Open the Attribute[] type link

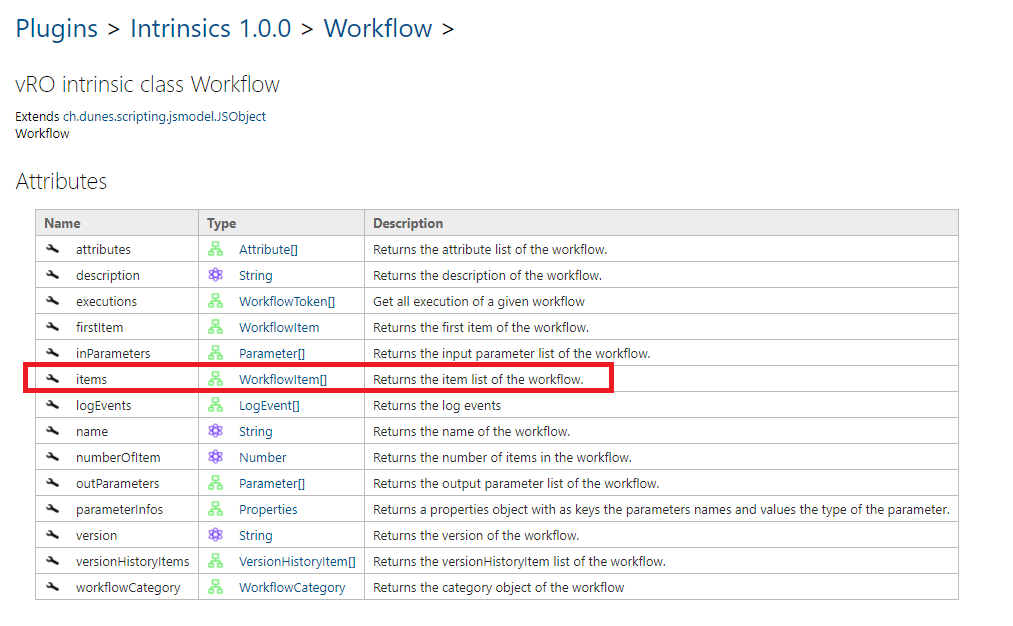point(268,249)
